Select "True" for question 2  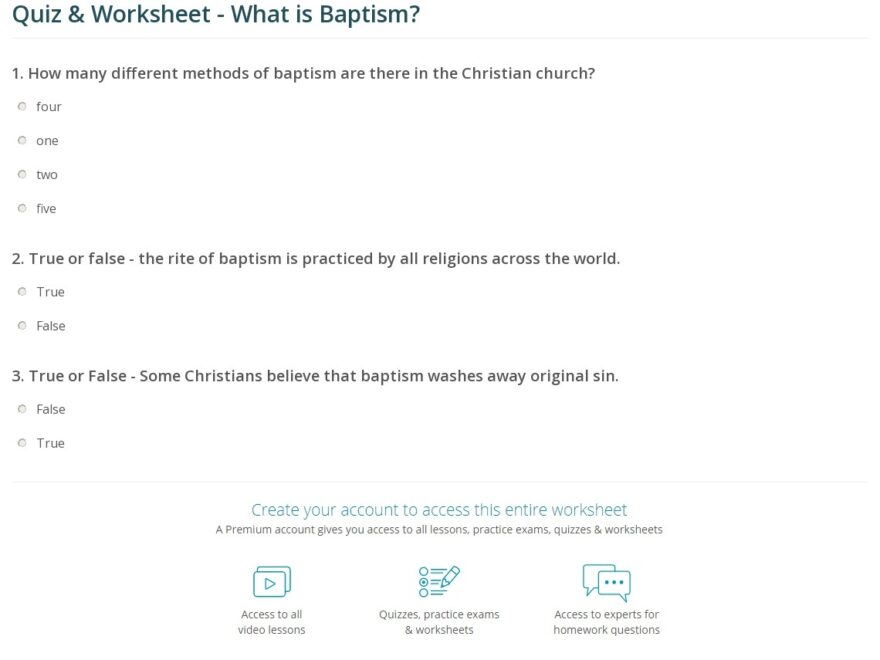22,291
